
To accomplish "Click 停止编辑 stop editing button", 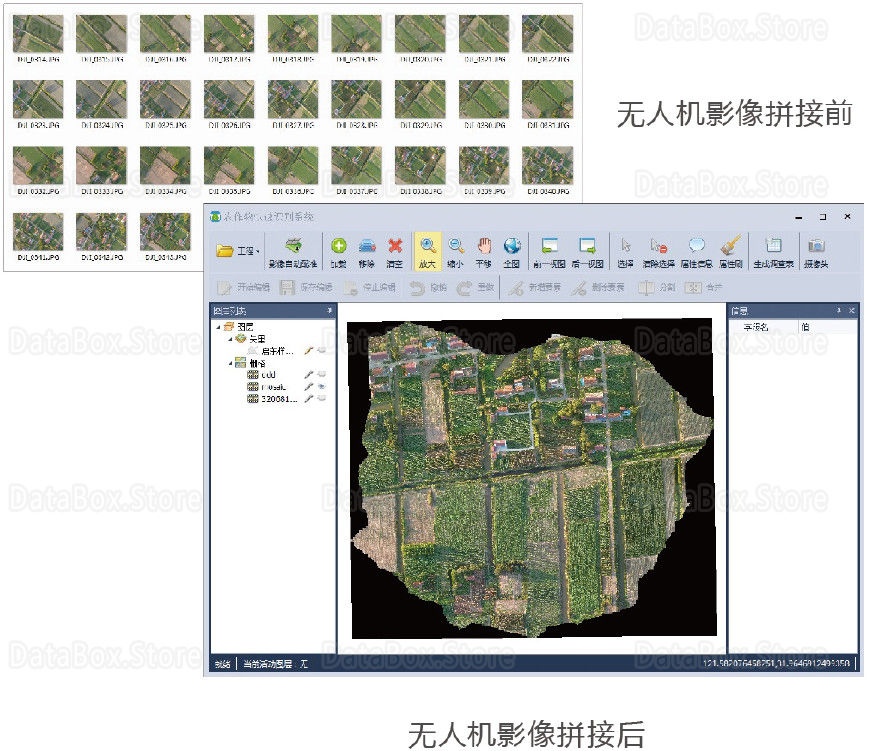I will [x=369, y=287].
